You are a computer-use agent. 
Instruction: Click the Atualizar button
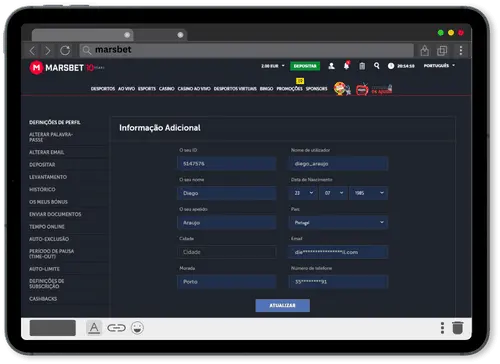click(x=283, y=305)
